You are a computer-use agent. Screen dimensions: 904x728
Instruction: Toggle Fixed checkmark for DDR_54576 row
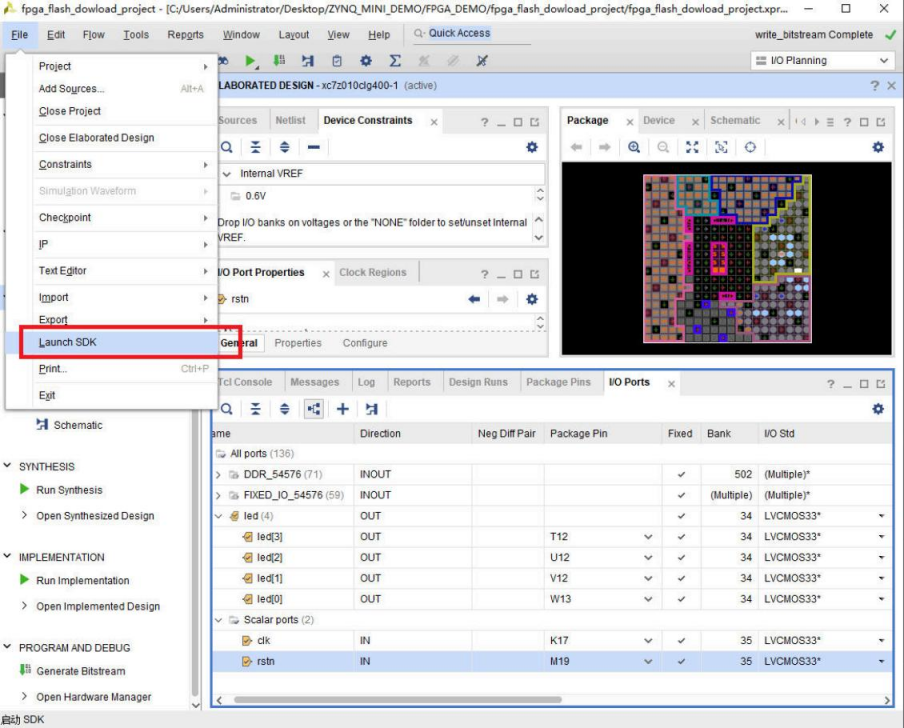point(681,475)
